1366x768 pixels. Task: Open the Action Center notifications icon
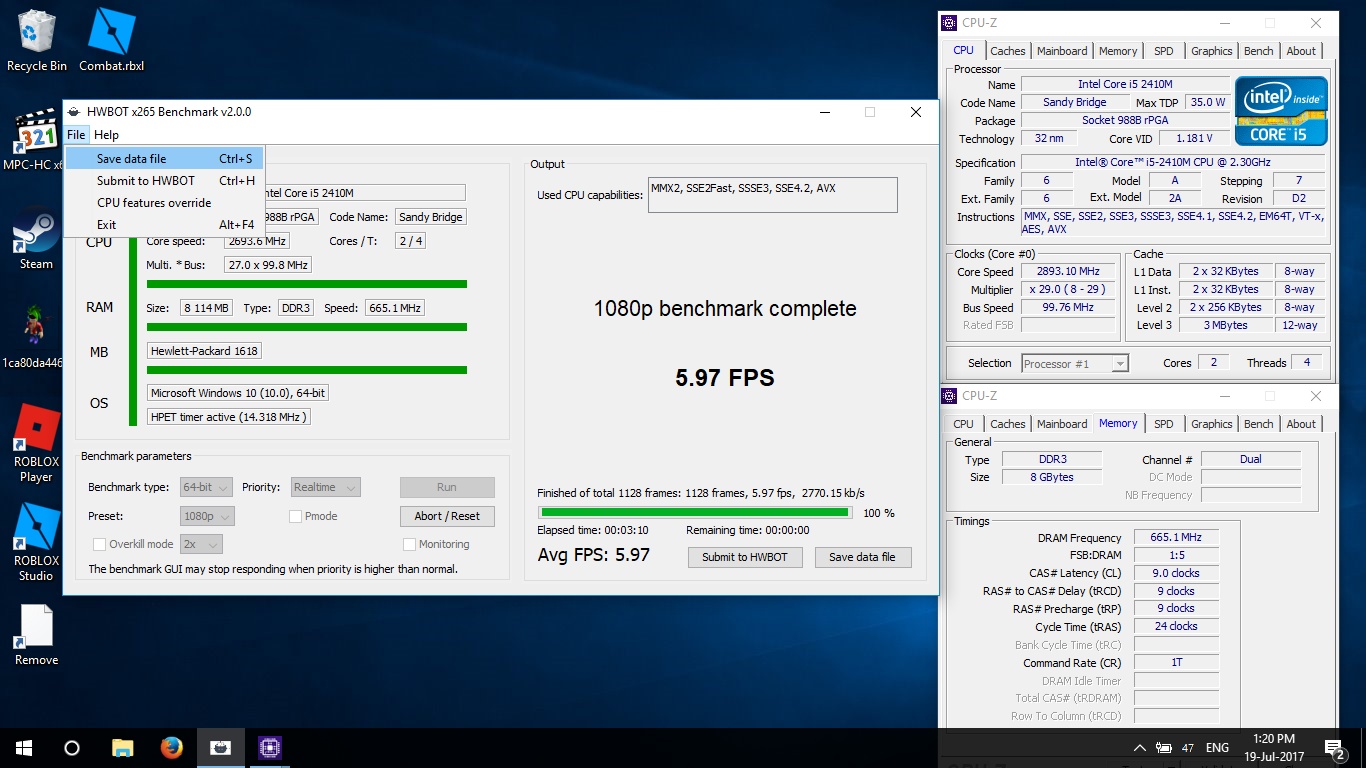[x=1334, y=748]
